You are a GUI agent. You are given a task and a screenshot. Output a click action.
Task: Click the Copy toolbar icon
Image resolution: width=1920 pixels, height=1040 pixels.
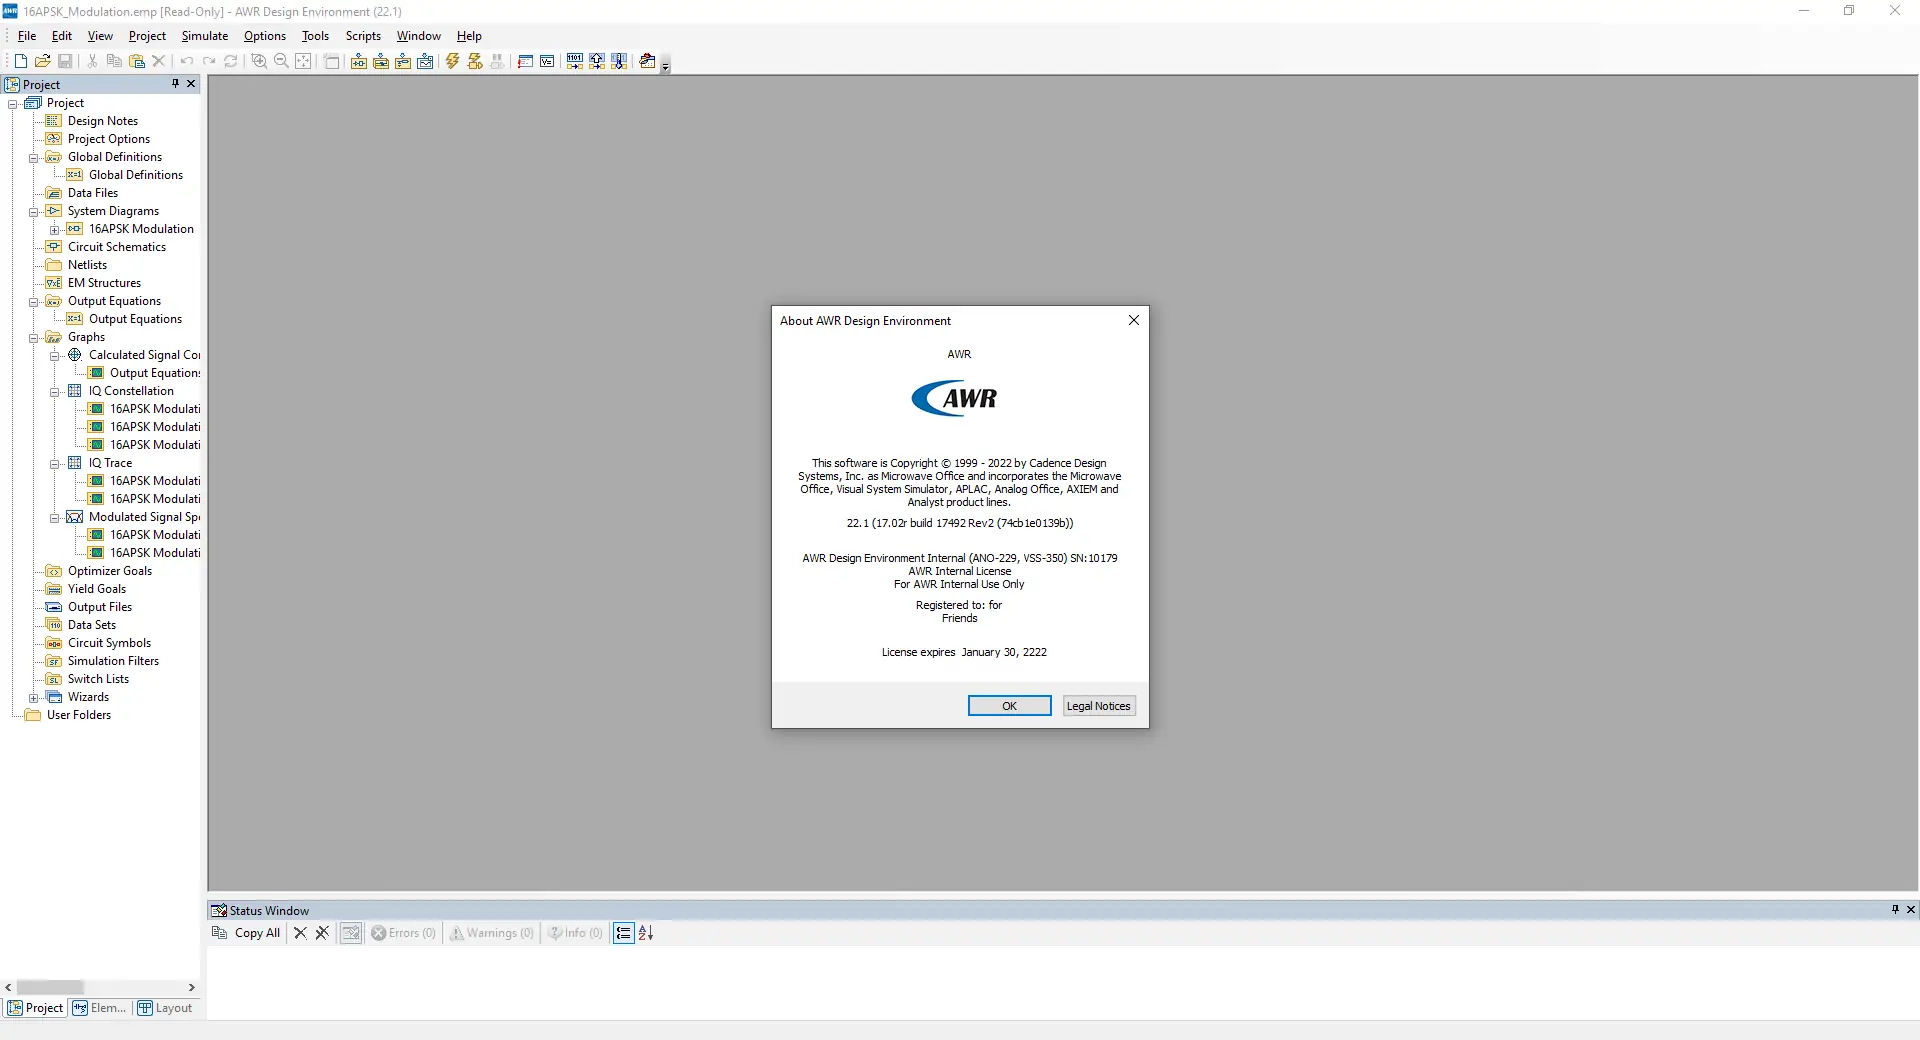pyautogui.click(x=114, y=61)
